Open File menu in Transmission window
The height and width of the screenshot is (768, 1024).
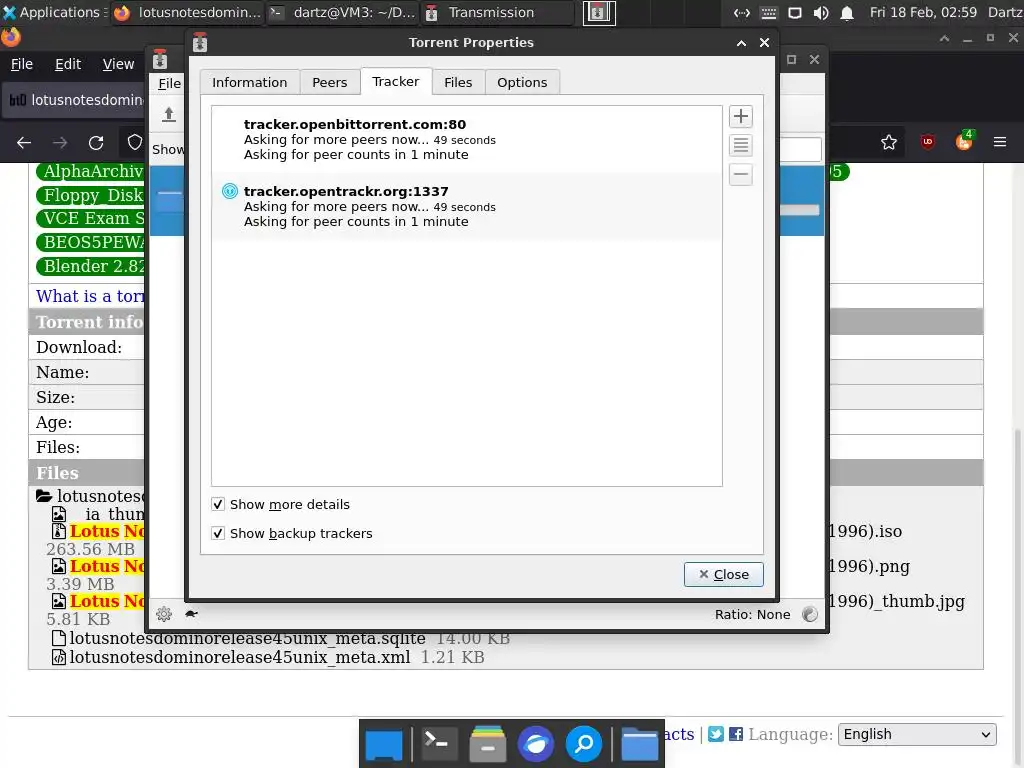click(169, 83)
